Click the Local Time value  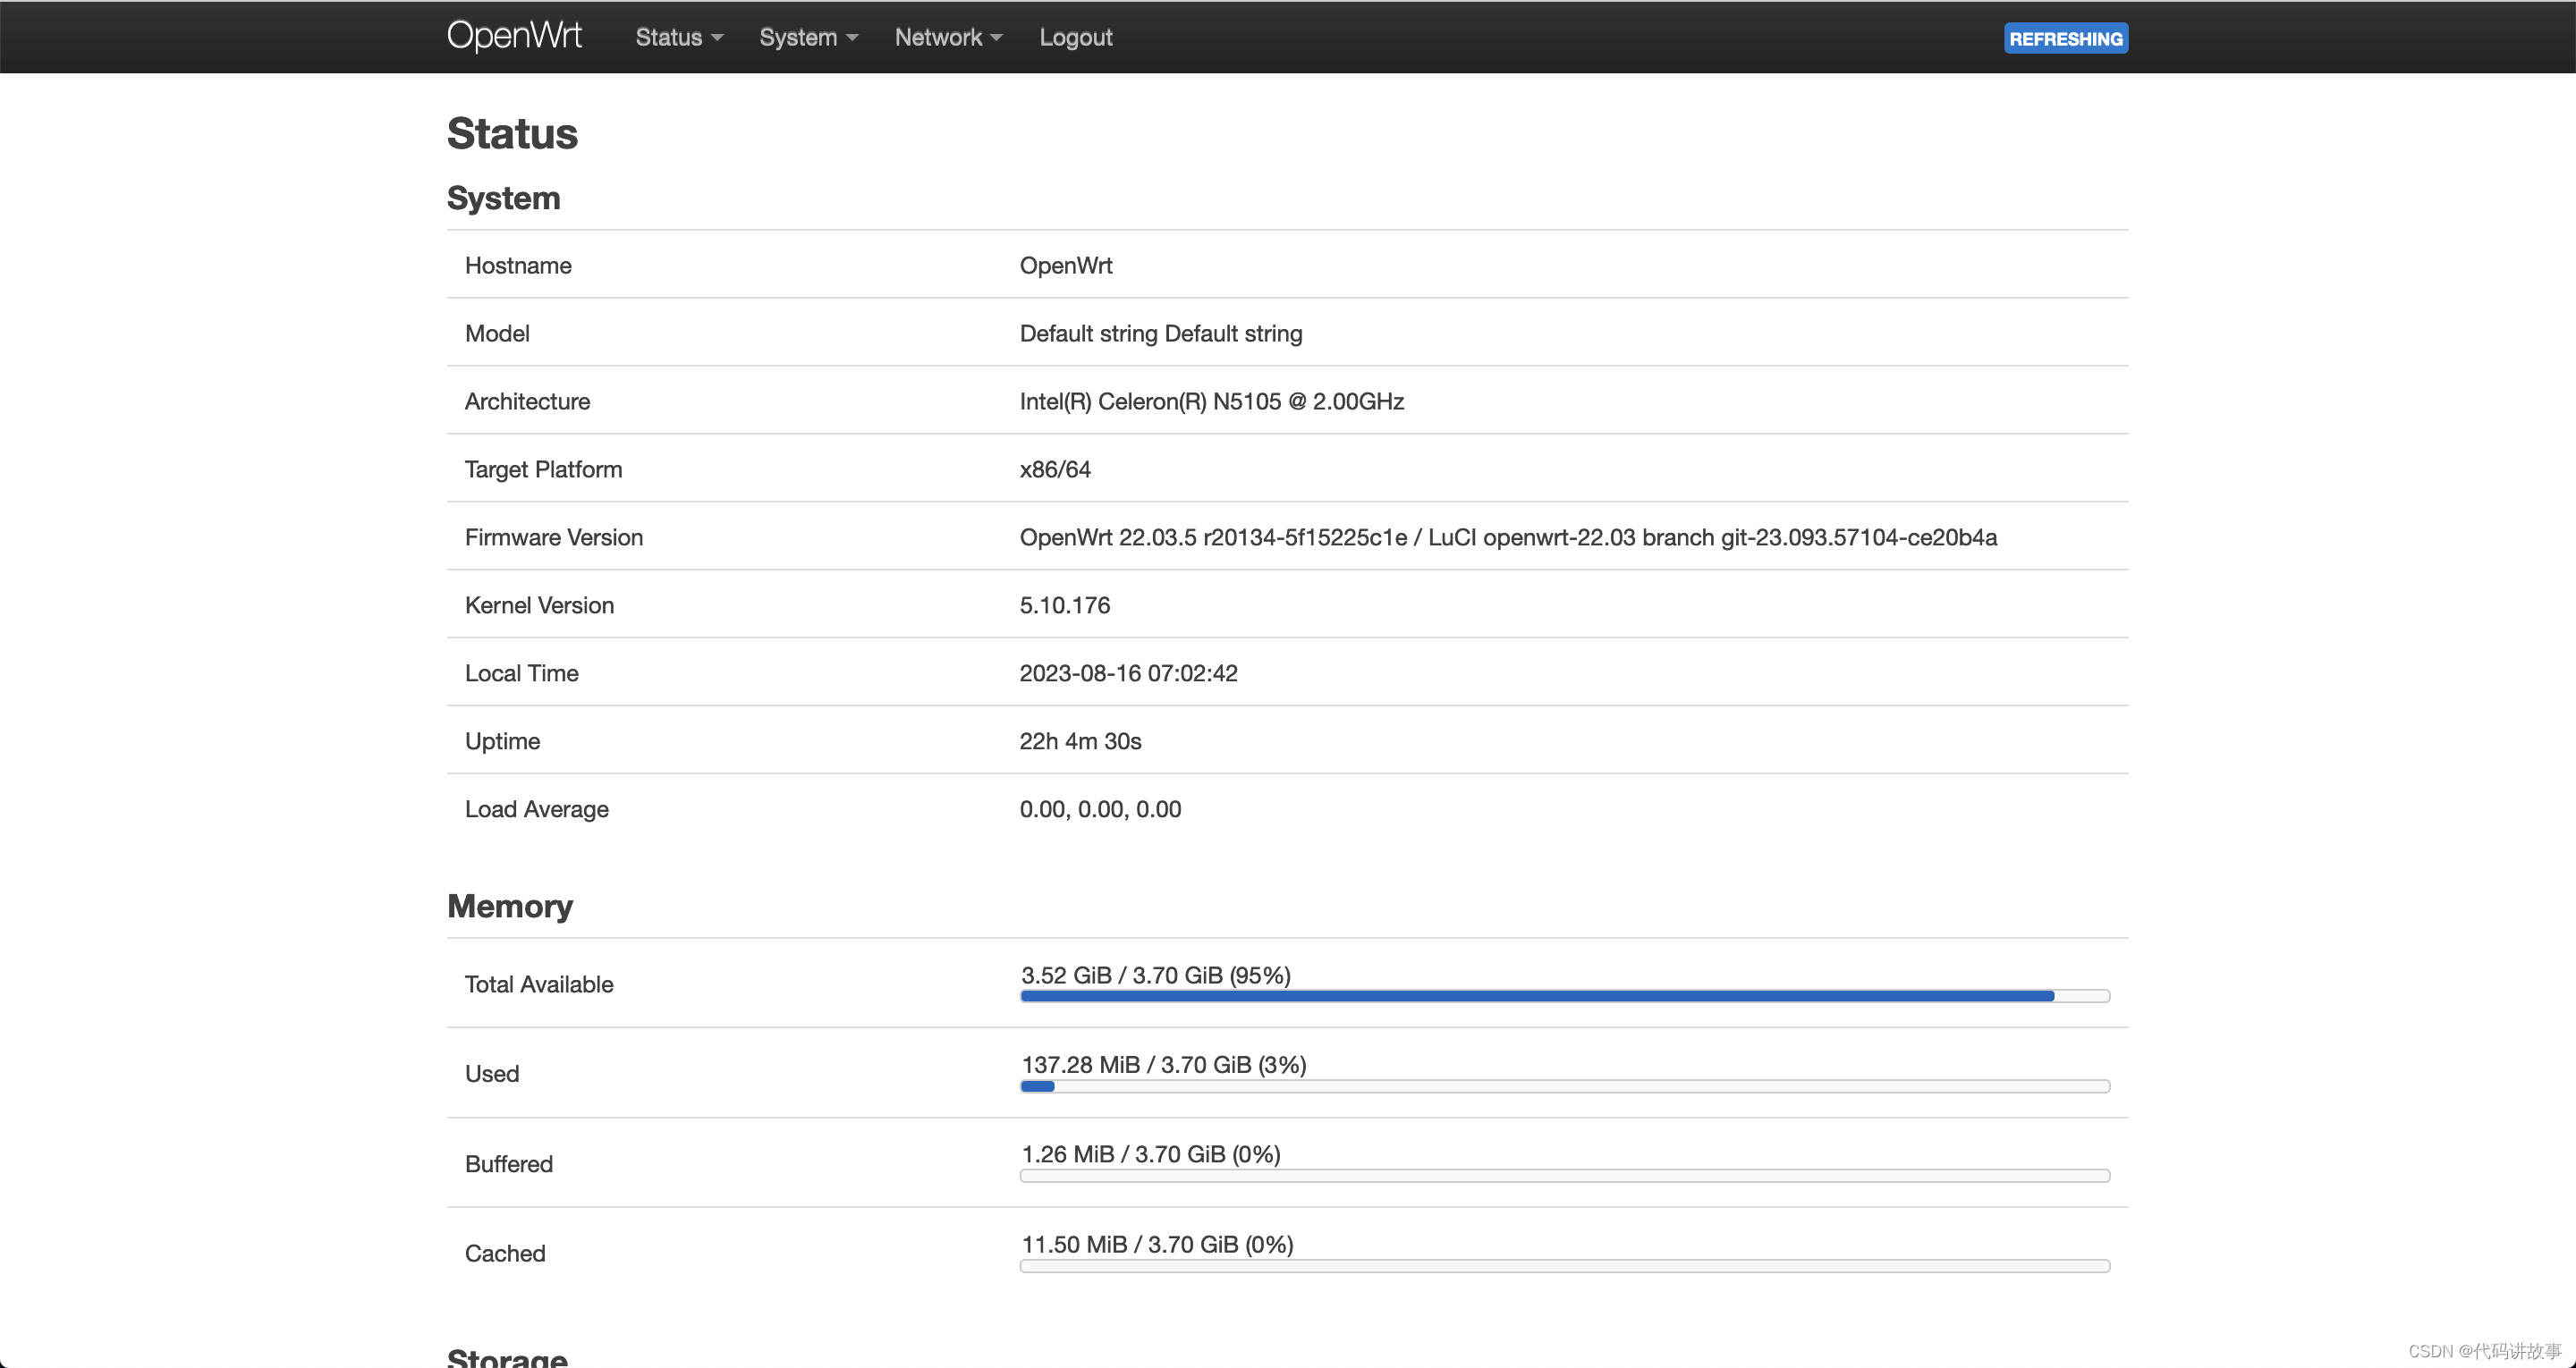(1128, 673)
